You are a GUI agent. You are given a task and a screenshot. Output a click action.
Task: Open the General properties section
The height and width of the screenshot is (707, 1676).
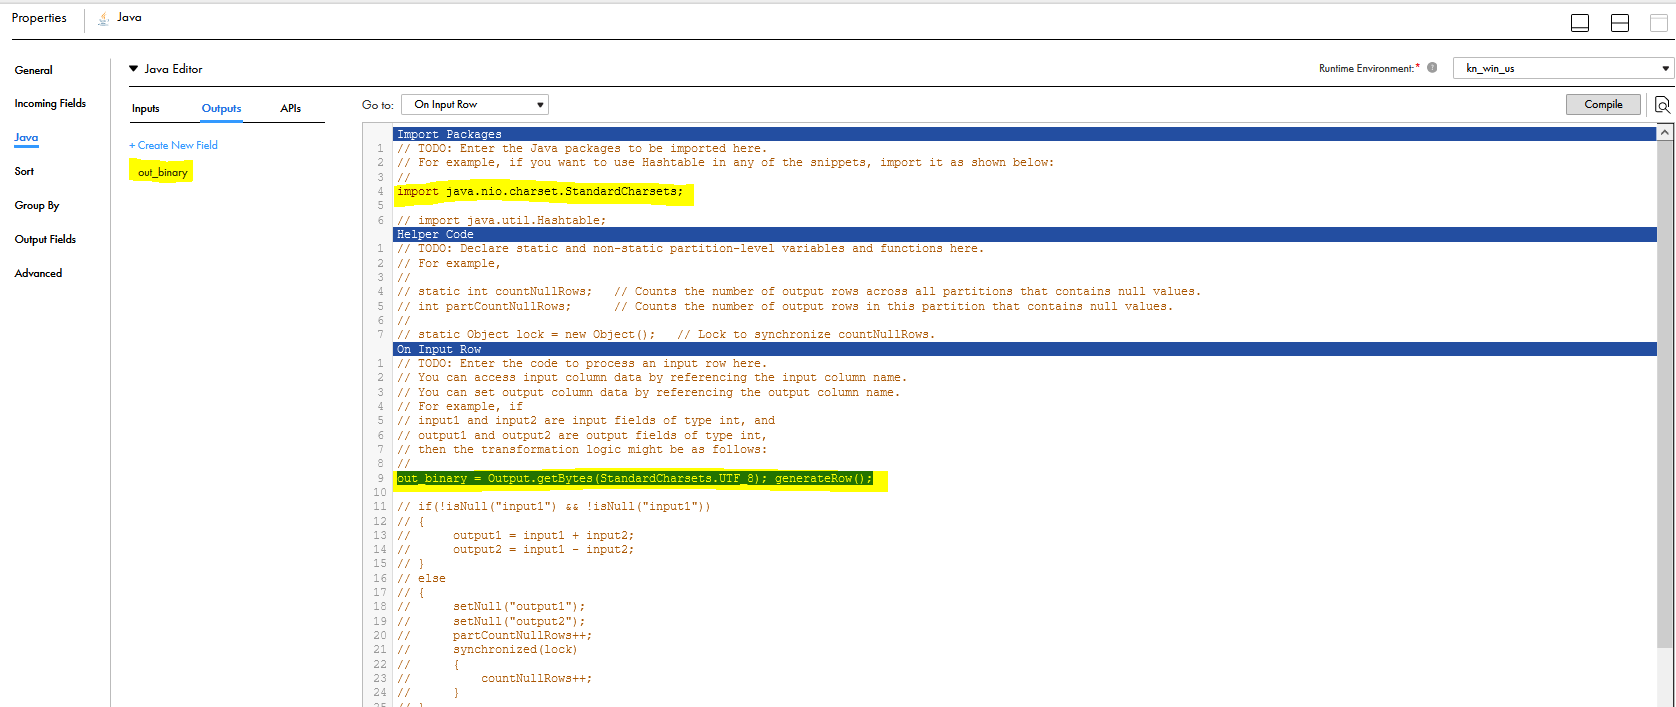33,70
